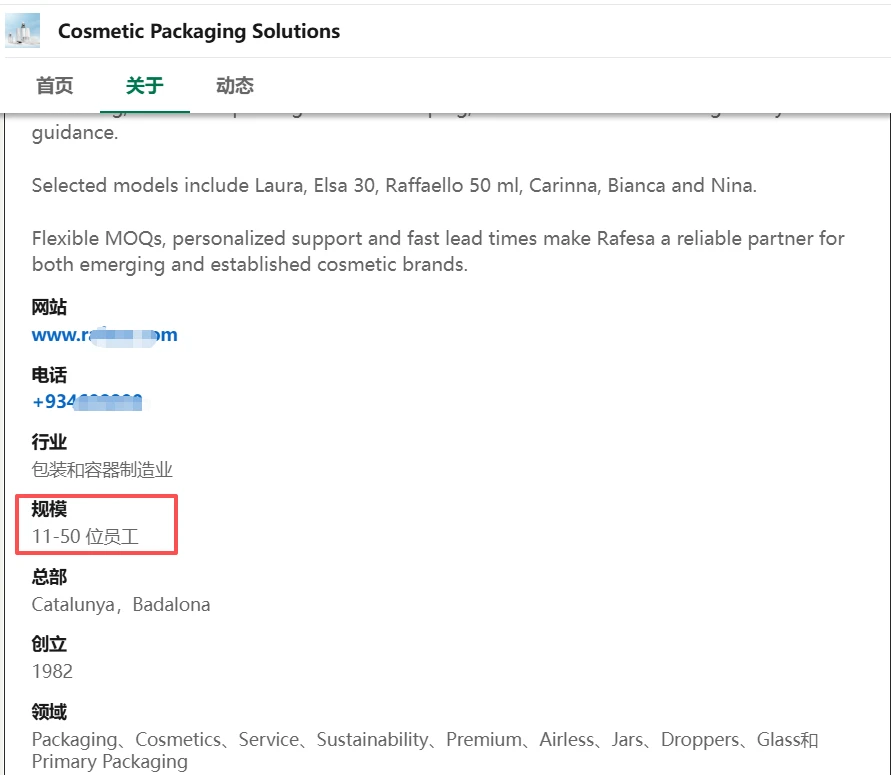This screenshot has height=775, width=891.
Task: Click the 11-50 位员工 company size text
Action: pyautogui.click(x=85, y=536)
